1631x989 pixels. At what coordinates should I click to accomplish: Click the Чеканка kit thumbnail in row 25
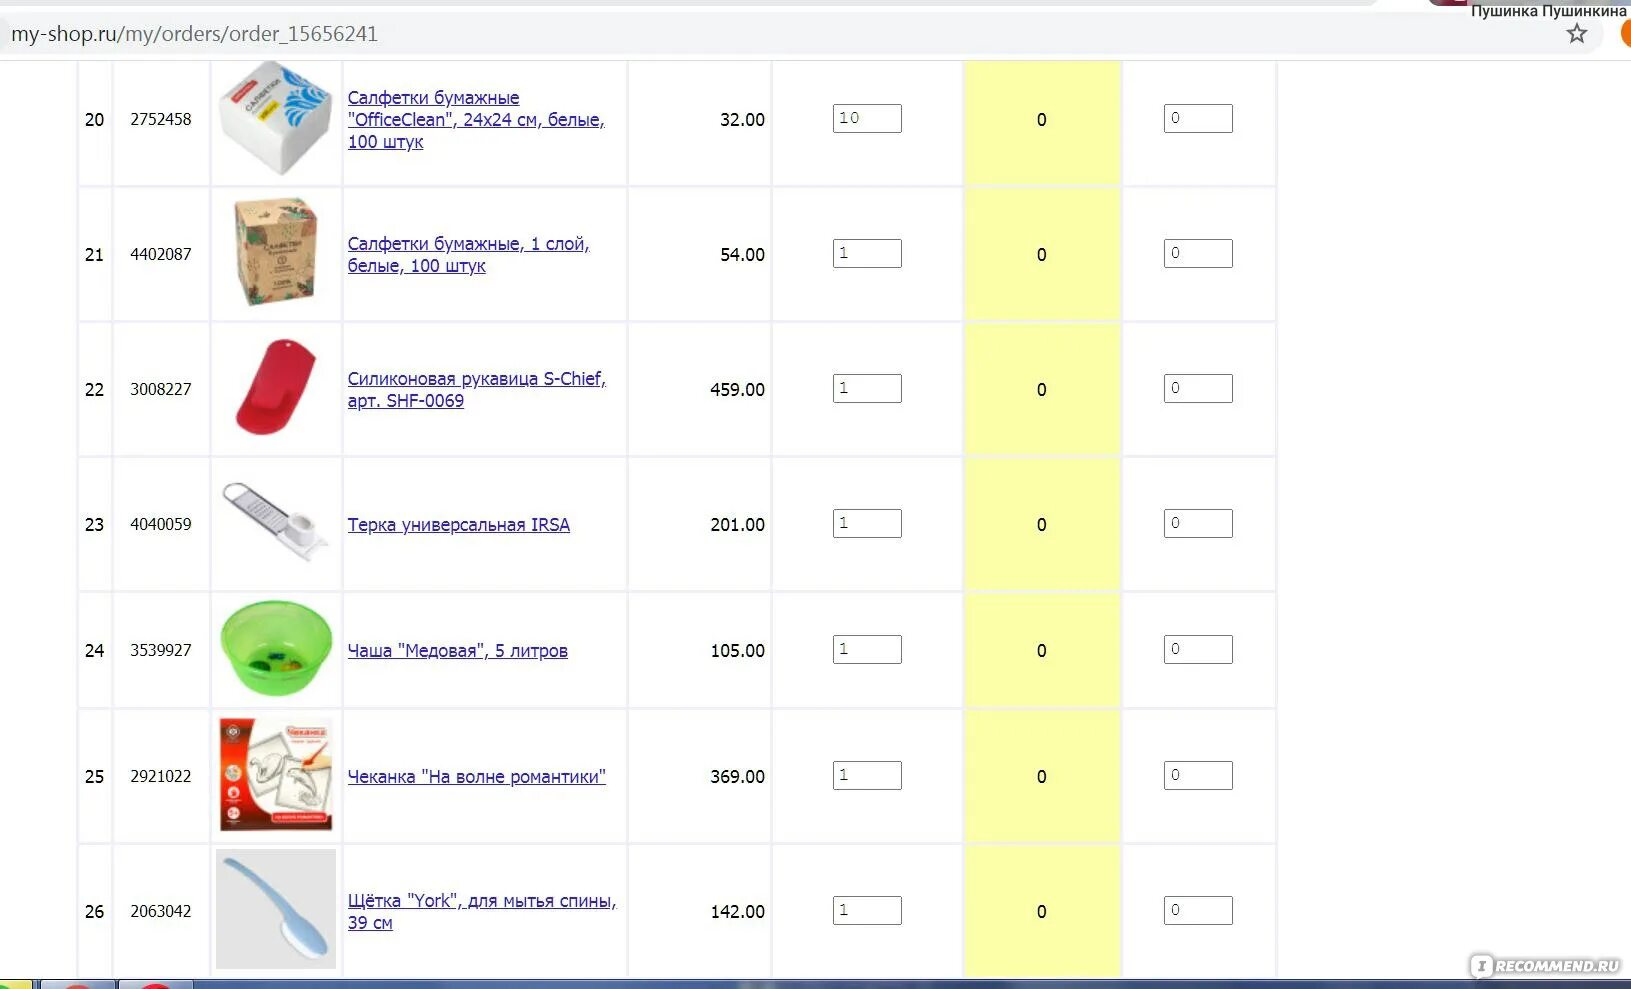276,775
